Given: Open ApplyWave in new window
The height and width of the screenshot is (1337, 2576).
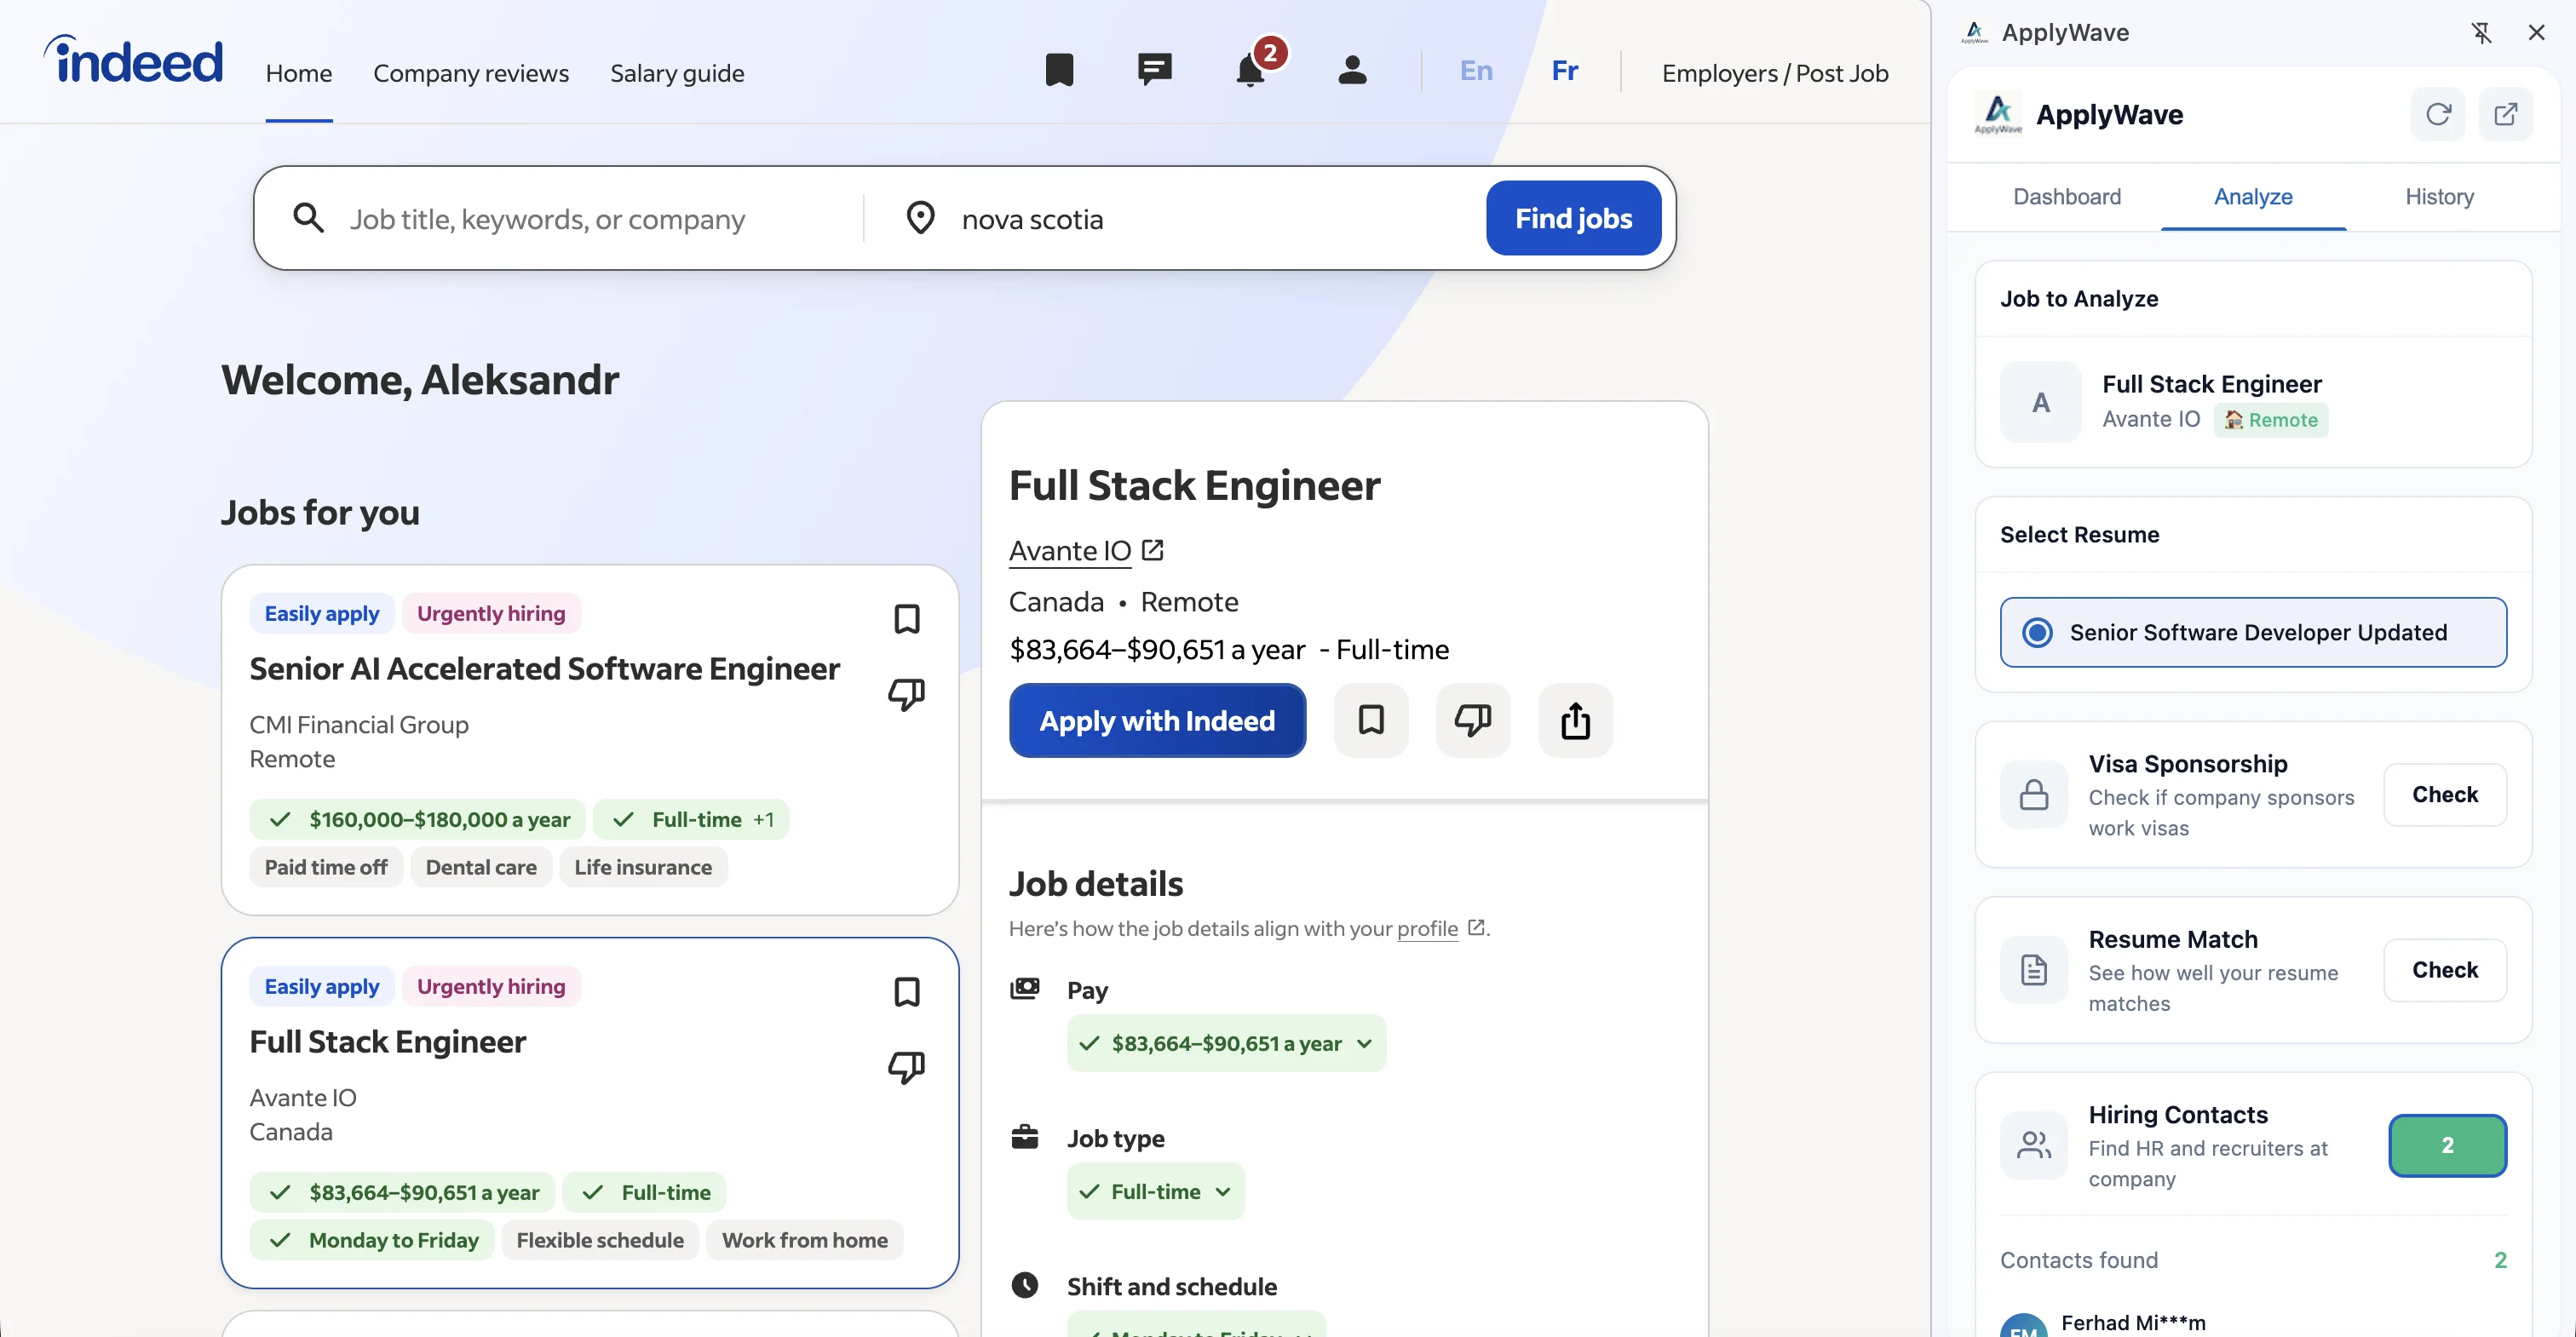Looking at the screenshot, I should (x=2506, y=114).
